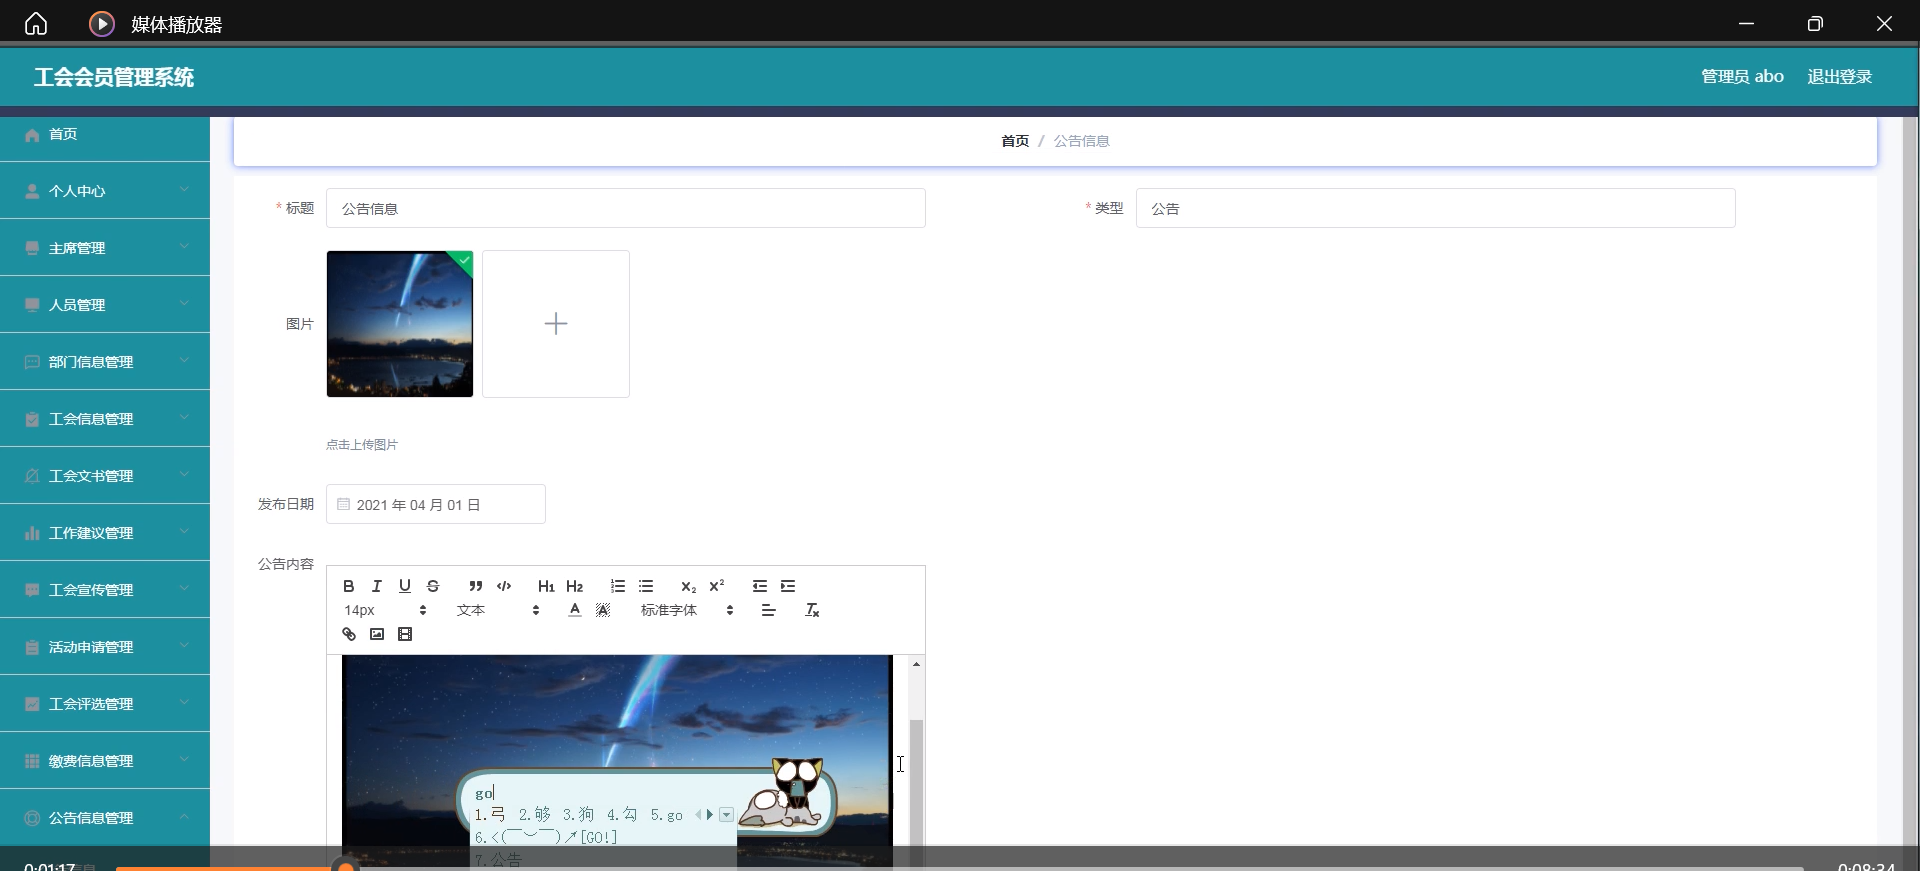The image size is (1920, 871).
Task: Click 首页 breadcrumb link
Action: [1015, 141]
